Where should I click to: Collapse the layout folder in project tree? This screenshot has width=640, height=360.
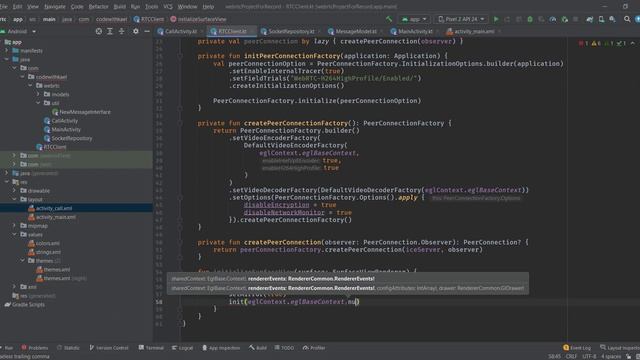pos(14,199)
